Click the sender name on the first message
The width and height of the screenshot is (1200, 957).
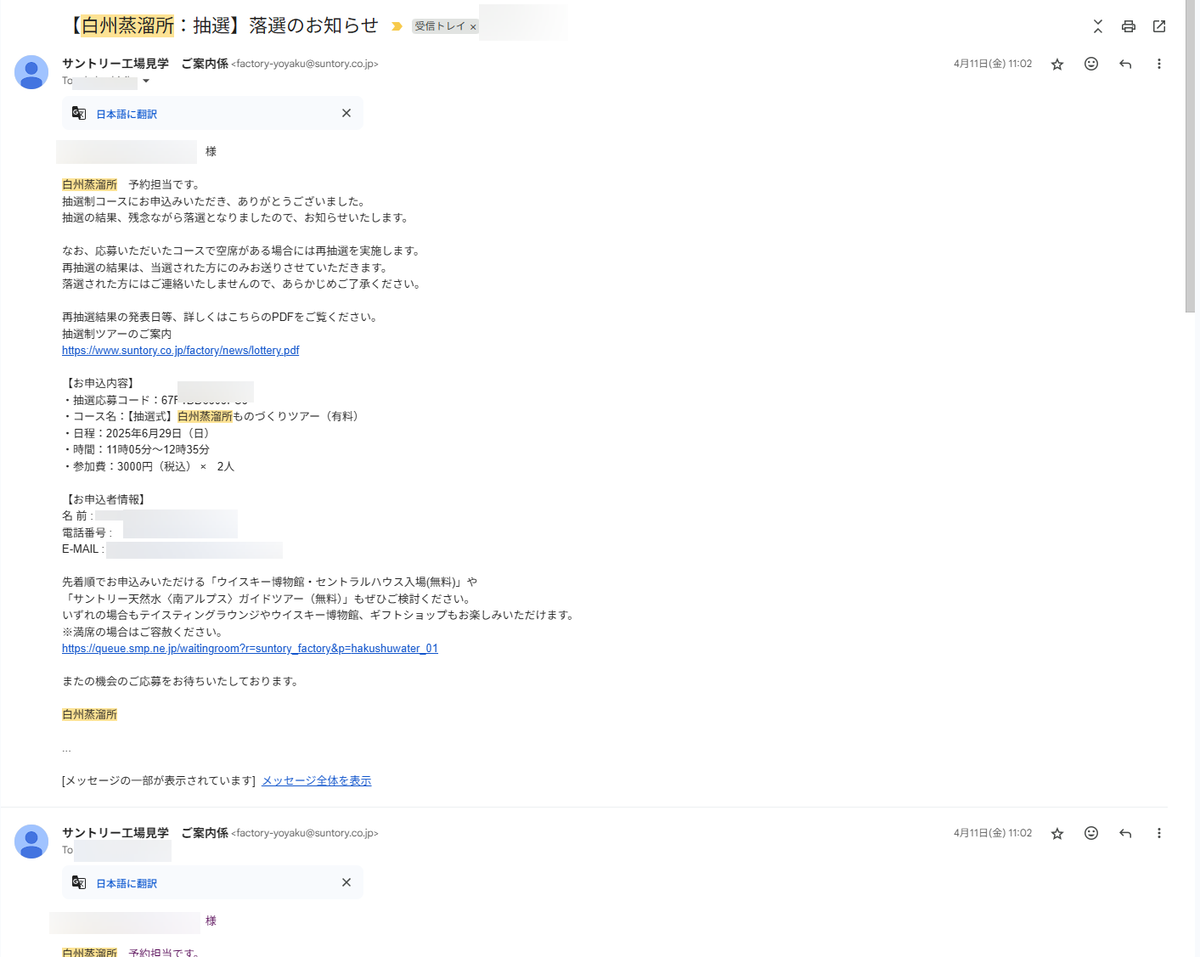tap(145, 63)
